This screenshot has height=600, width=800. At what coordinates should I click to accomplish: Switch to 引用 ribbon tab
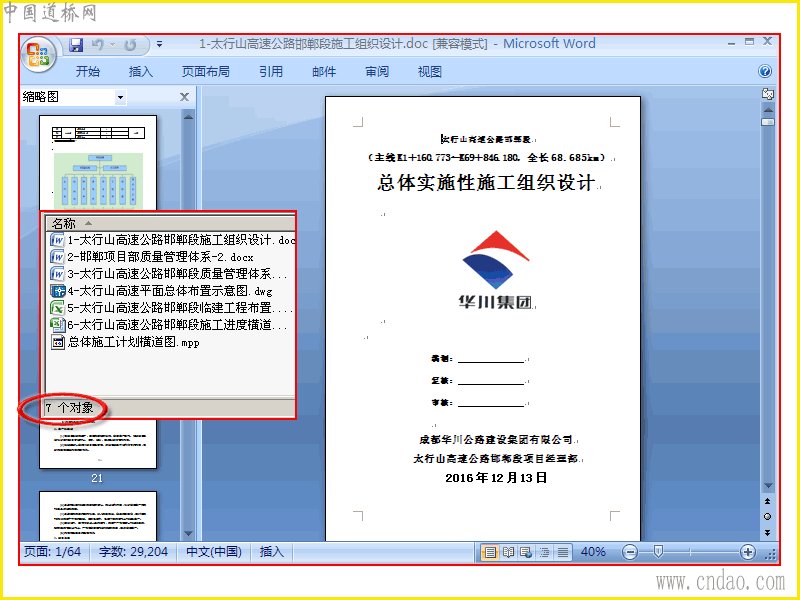click(271, 71)
